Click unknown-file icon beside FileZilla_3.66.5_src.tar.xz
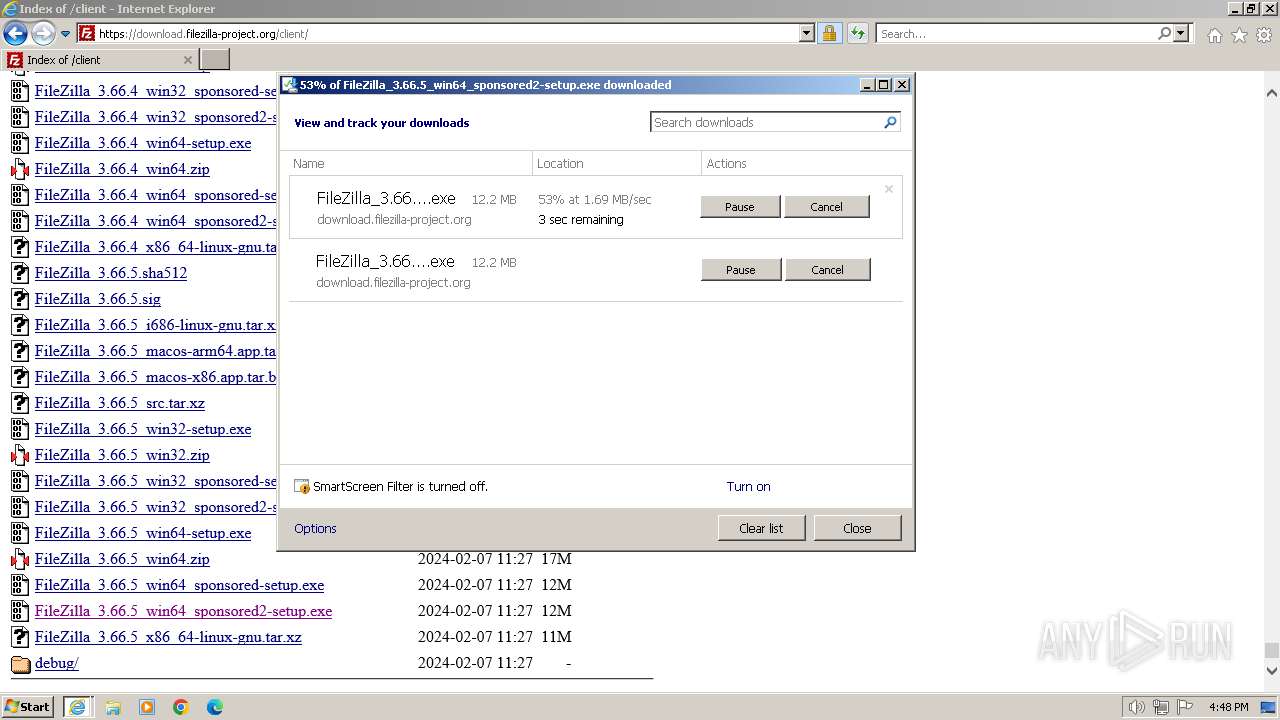Viewport: 1280px width, 720px height. [x=20, y=403]
